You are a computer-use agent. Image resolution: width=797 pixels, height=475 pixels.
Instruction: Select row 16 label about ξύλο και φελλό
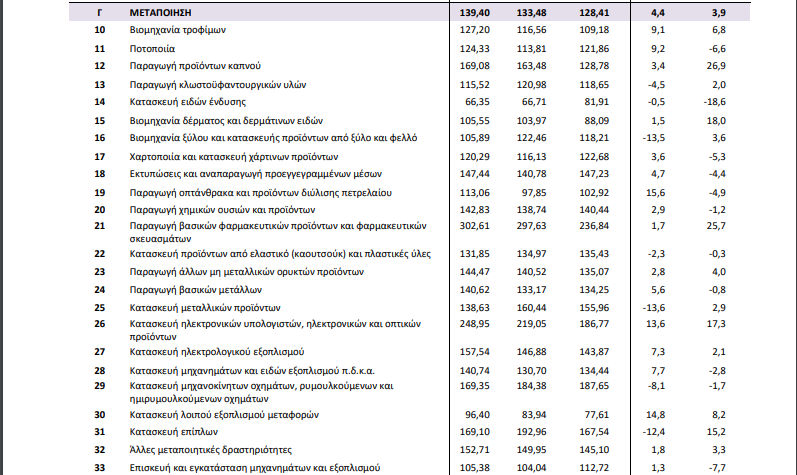tap(273, 138)
